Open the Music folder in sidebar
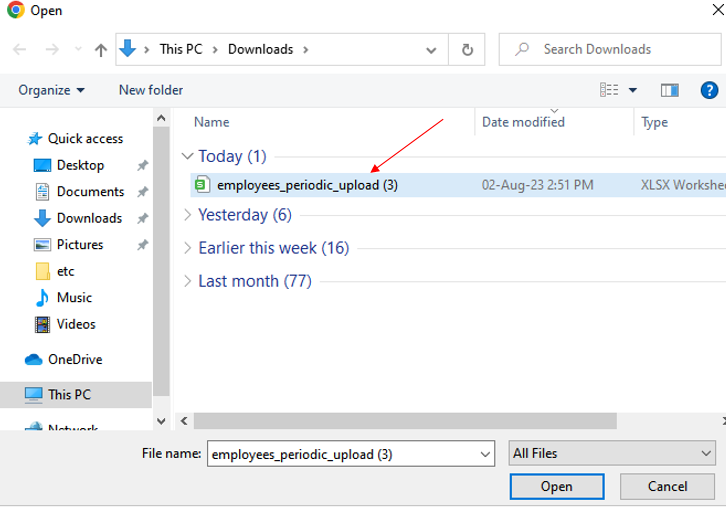Screen dimensions: 726x507 73,298
